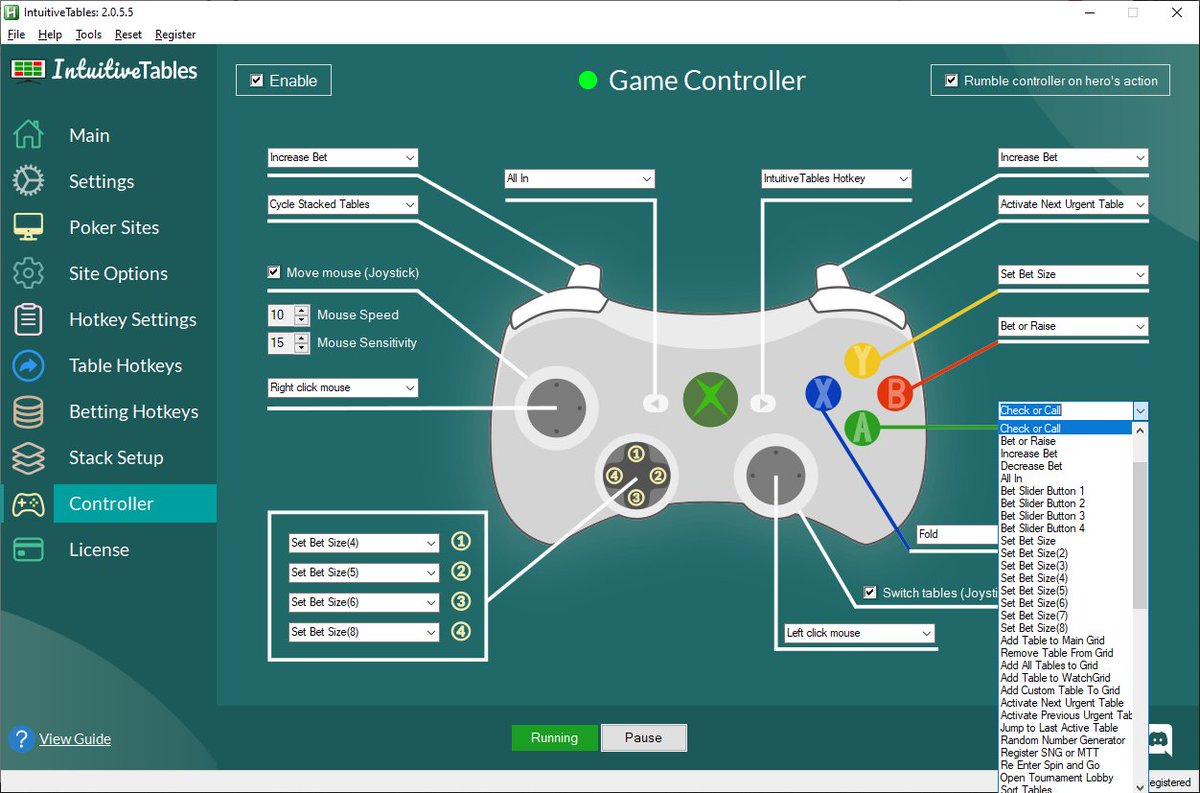Open the All In dropdown
Viewport: 1200px width, 793px height.
point(580,178)
